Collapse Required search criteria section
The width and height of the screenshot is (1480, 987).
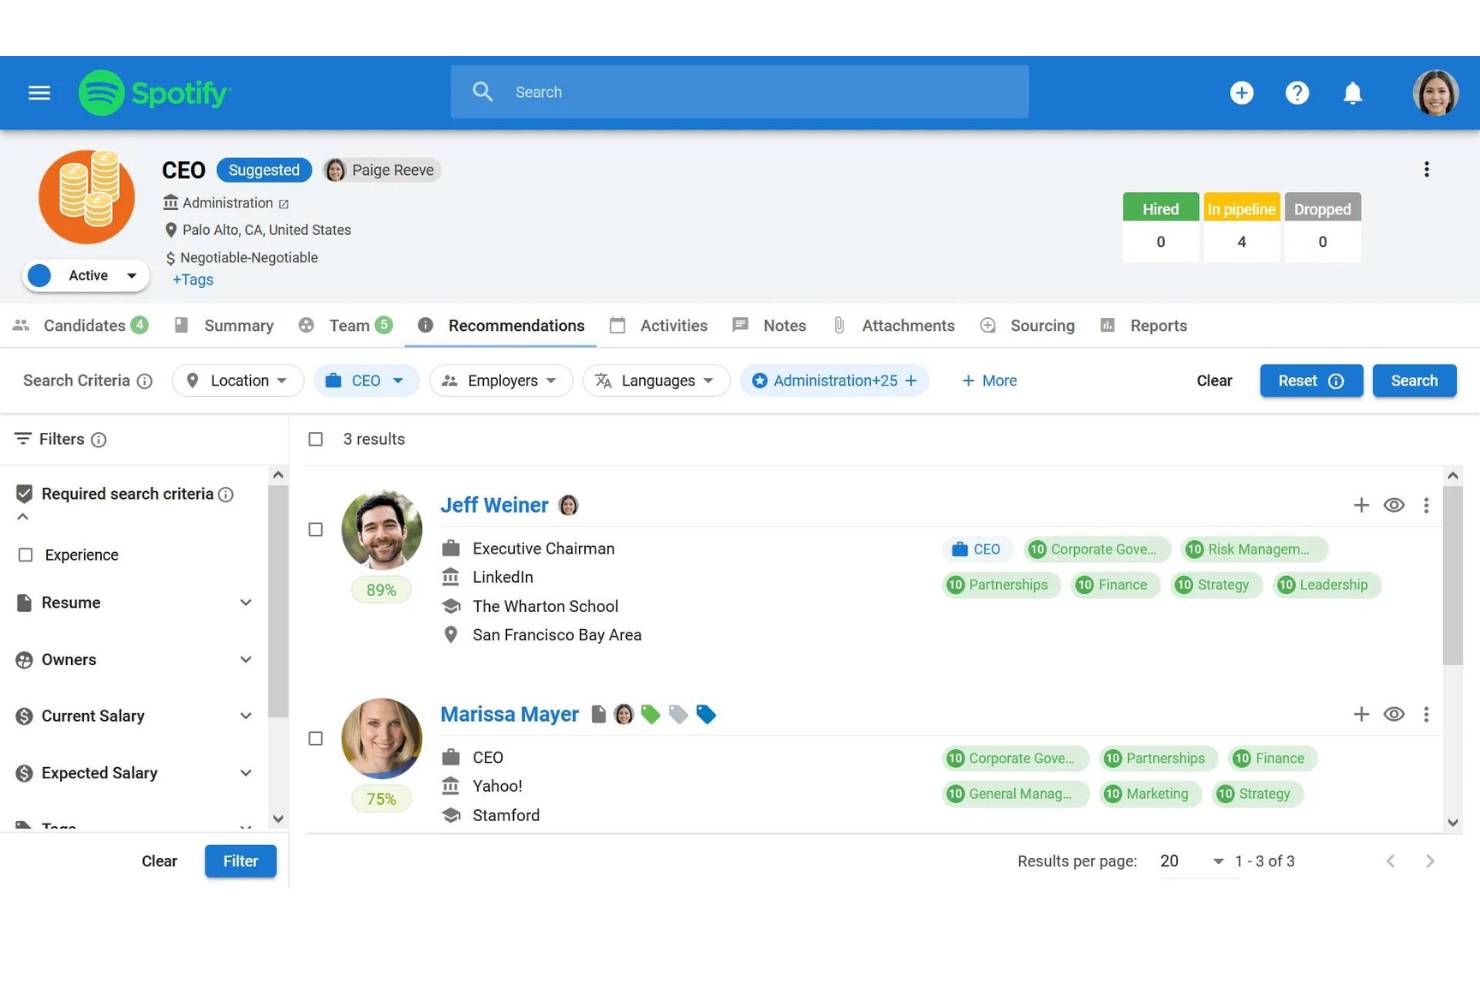click(23, 517)
